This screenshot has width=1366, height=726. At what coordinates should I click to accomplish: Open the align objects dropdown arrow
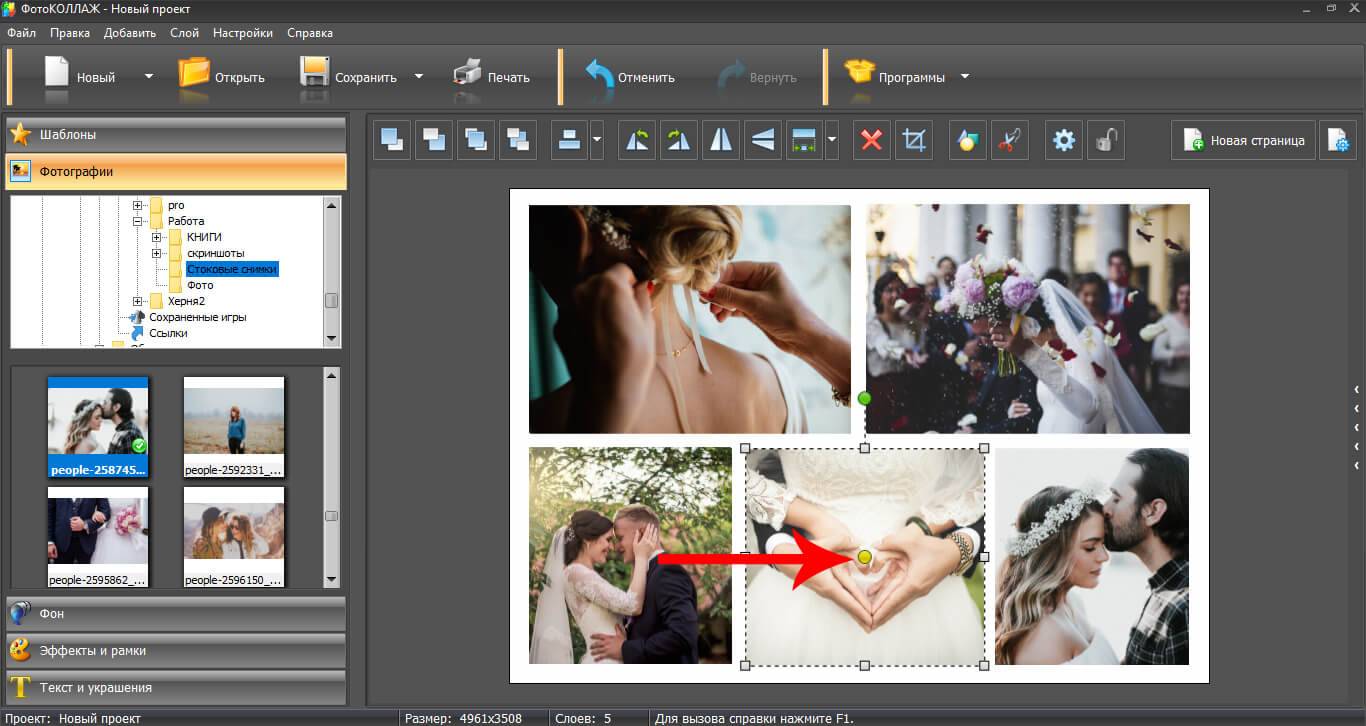pos(597,140)
